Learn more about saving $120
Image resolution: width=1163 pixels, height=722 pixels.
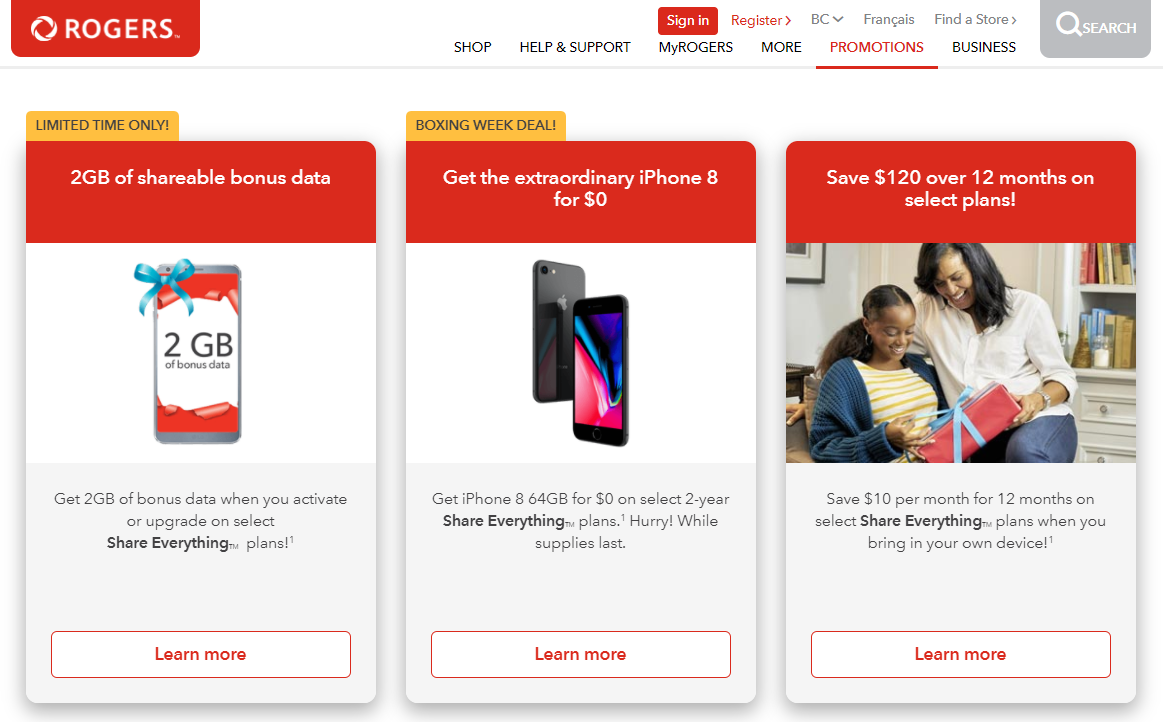coord(961,654)
